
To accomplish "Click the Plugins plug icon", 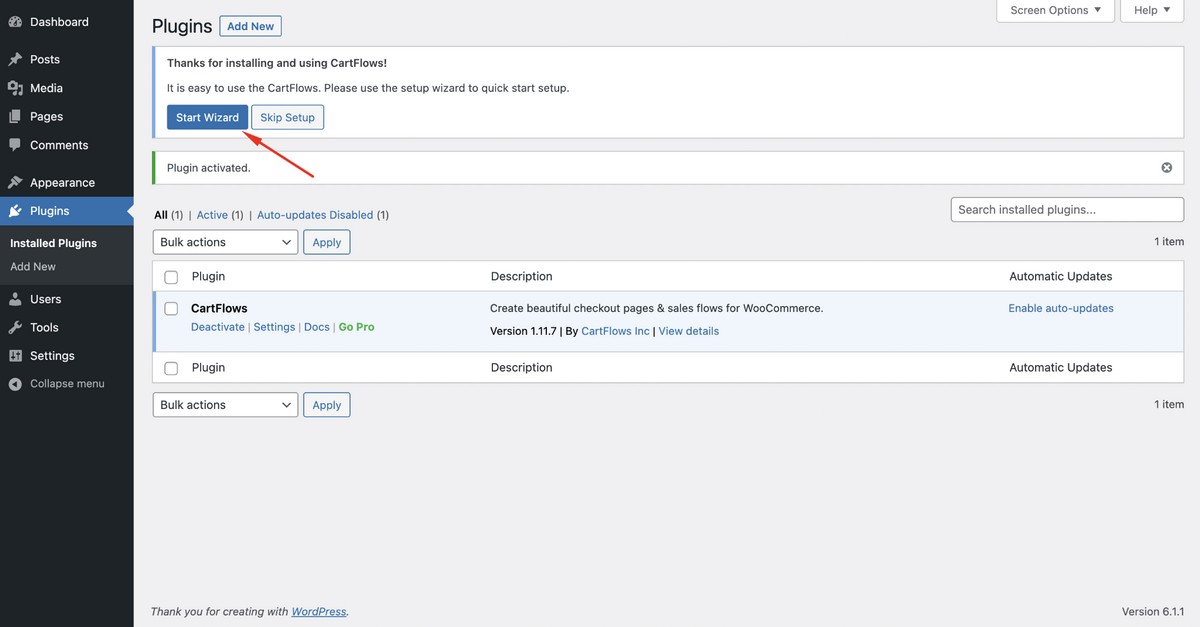I will point(15,211).
